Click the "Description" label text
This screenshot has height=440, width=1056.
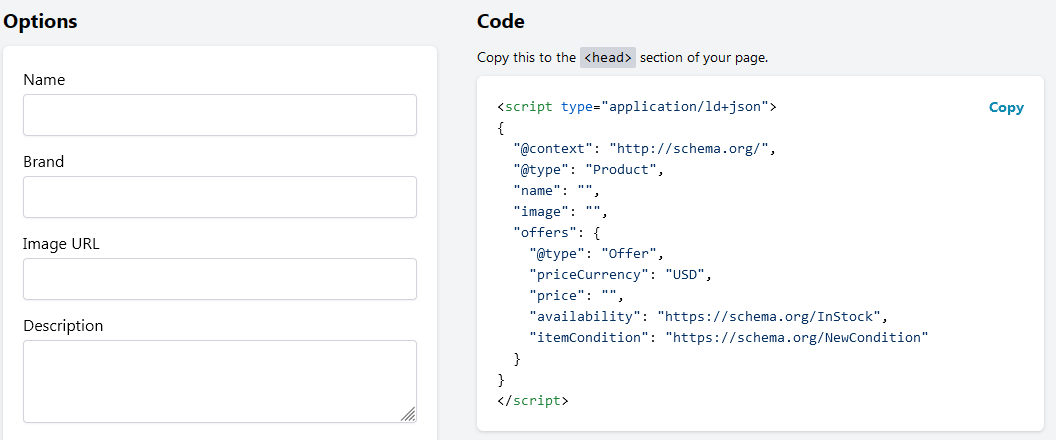tap(63, 326)
